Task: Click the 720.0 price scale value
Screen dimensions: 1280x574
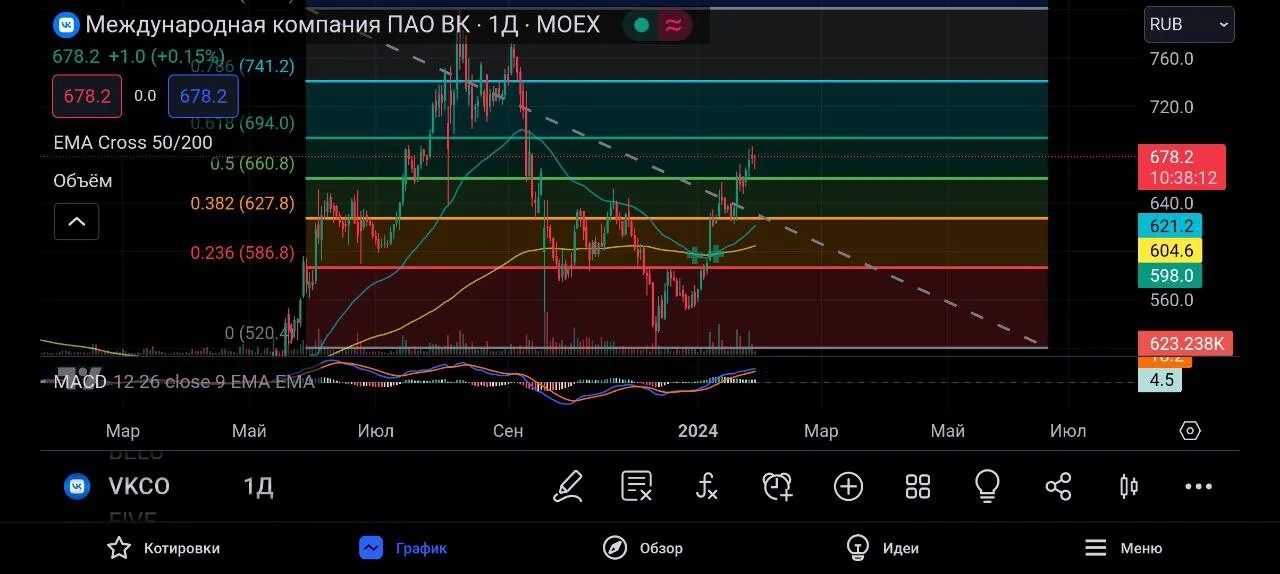Action: point(1172,107)
